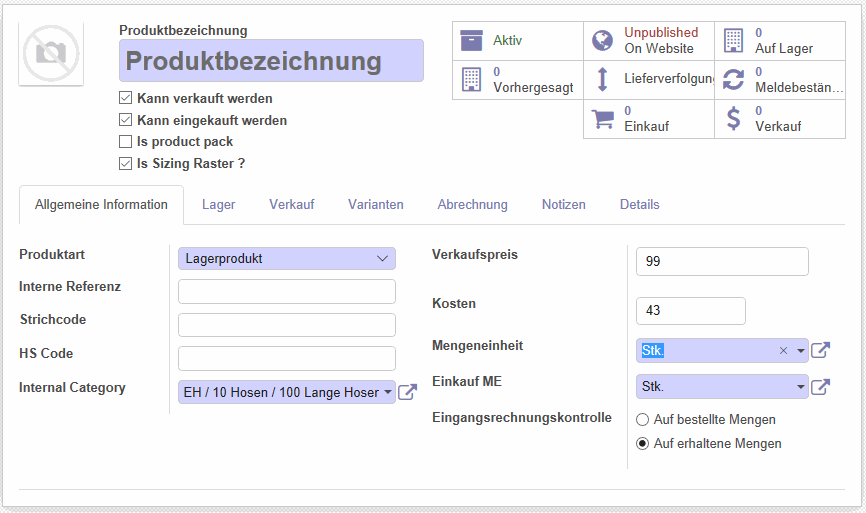The height and width of the screenshot is (513, 866).
Task: Clear the Mengeneinheit value with the X
Action: point(783,351)
